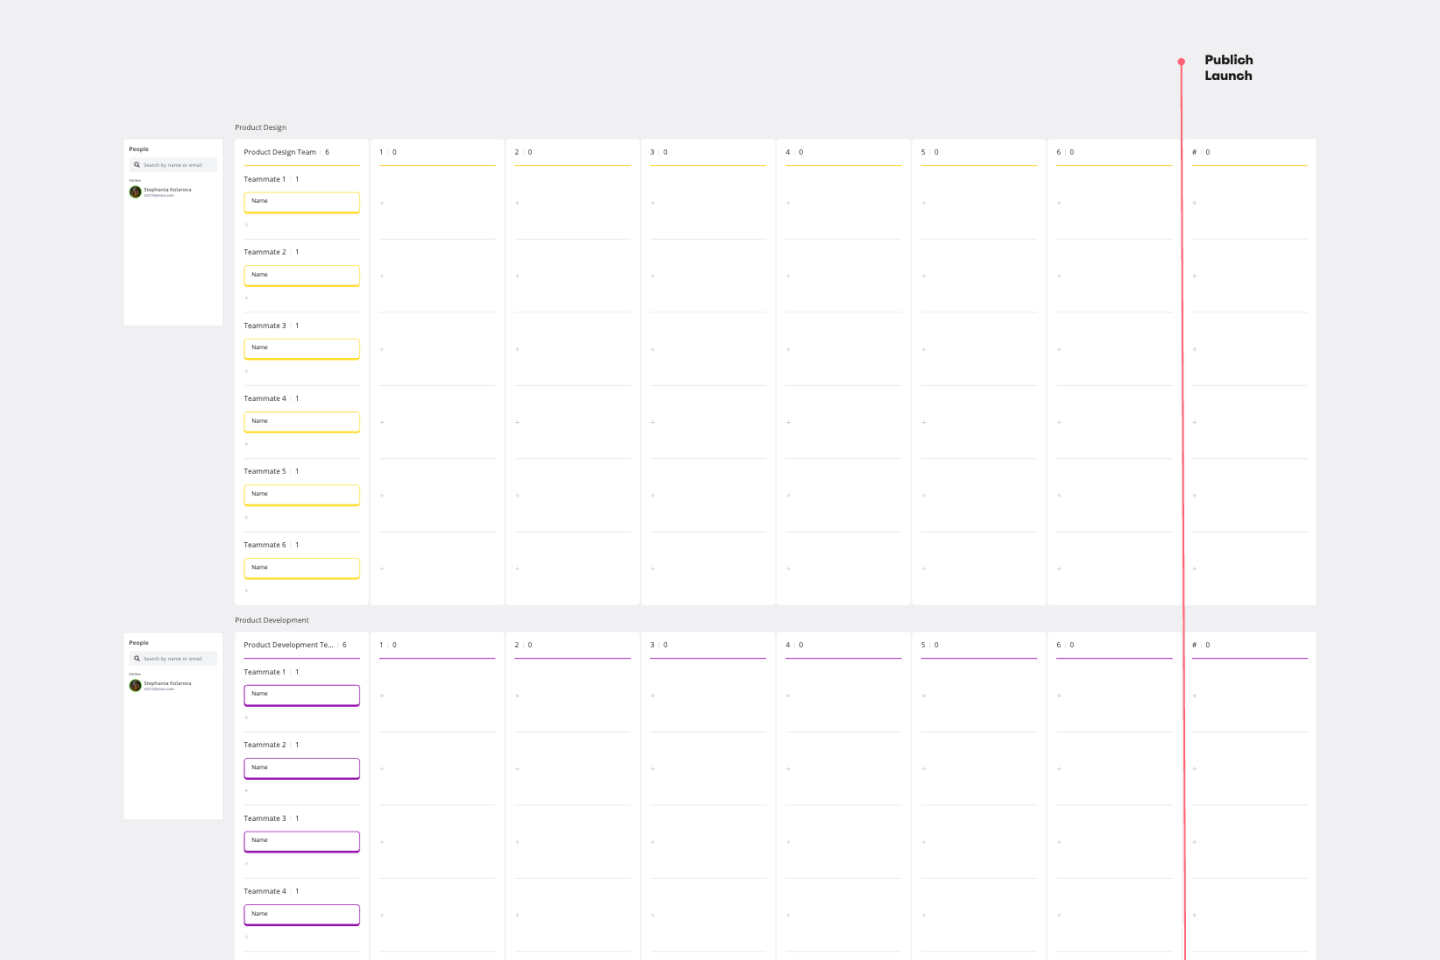
Task: Click the plus under Product Development Teammate 3's Name card
Action: [247, 864]
